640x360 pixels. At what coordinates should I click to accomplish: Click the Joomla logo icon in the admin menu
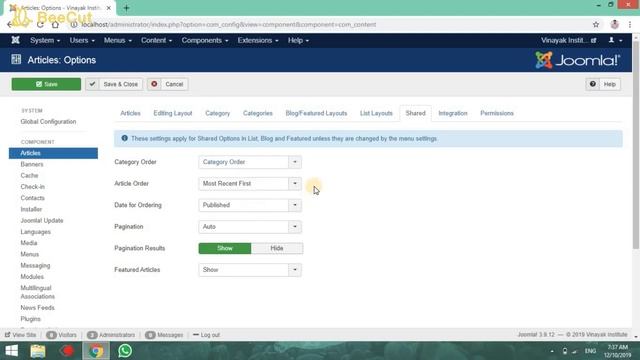[16, 40]
